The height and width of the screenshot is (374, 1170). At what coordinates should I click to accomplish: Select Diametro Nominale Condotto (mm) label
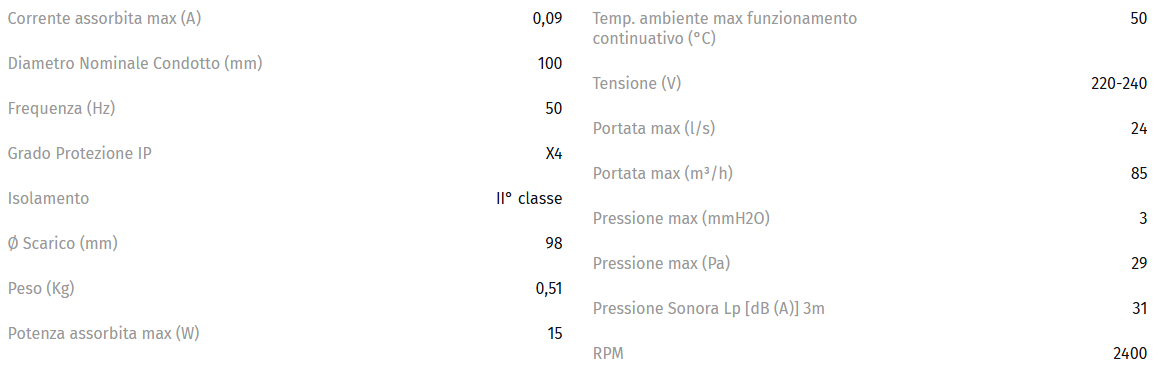click(x=135, y=64)
